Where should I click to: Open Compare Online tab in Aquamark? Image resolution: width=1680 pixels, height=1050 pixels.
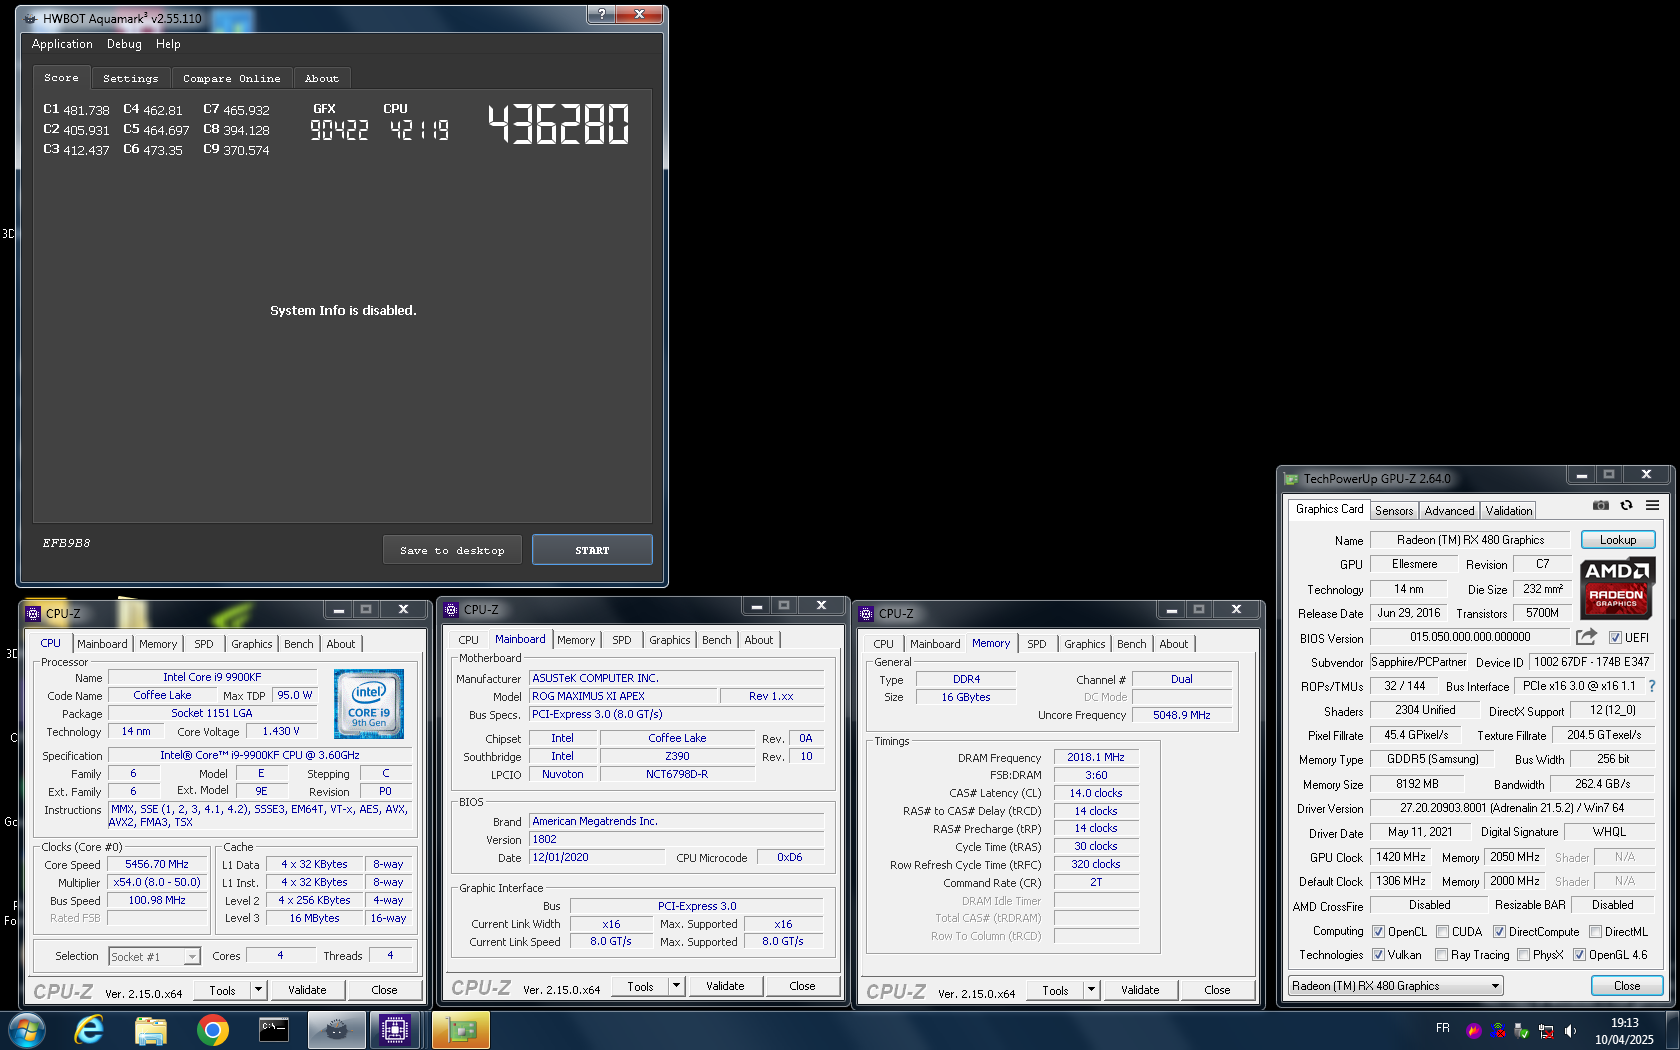pyautogui.click(x=231, y=78)
